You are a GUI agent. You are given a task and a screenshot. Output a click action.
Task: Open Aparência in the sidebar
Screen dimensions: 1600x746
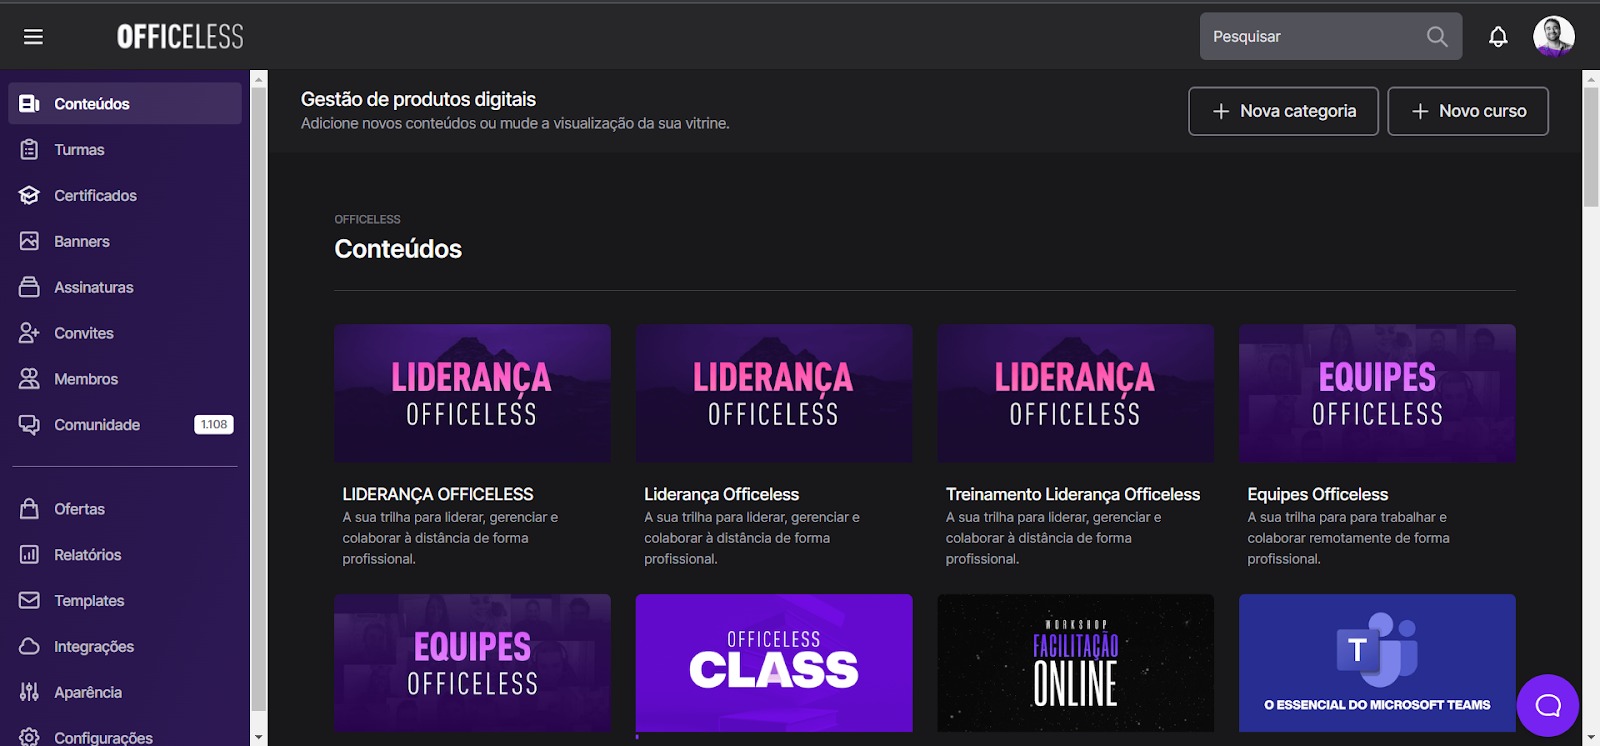pos(125,692)
